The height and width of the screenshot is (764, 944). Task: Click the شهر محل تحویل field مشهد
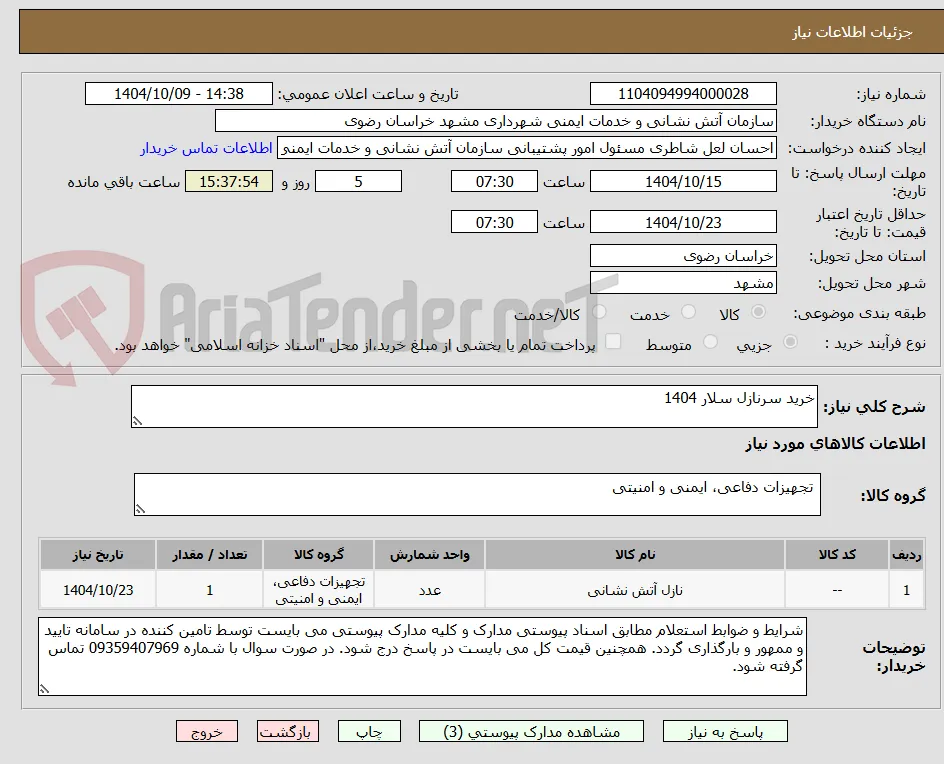point(683,283)
